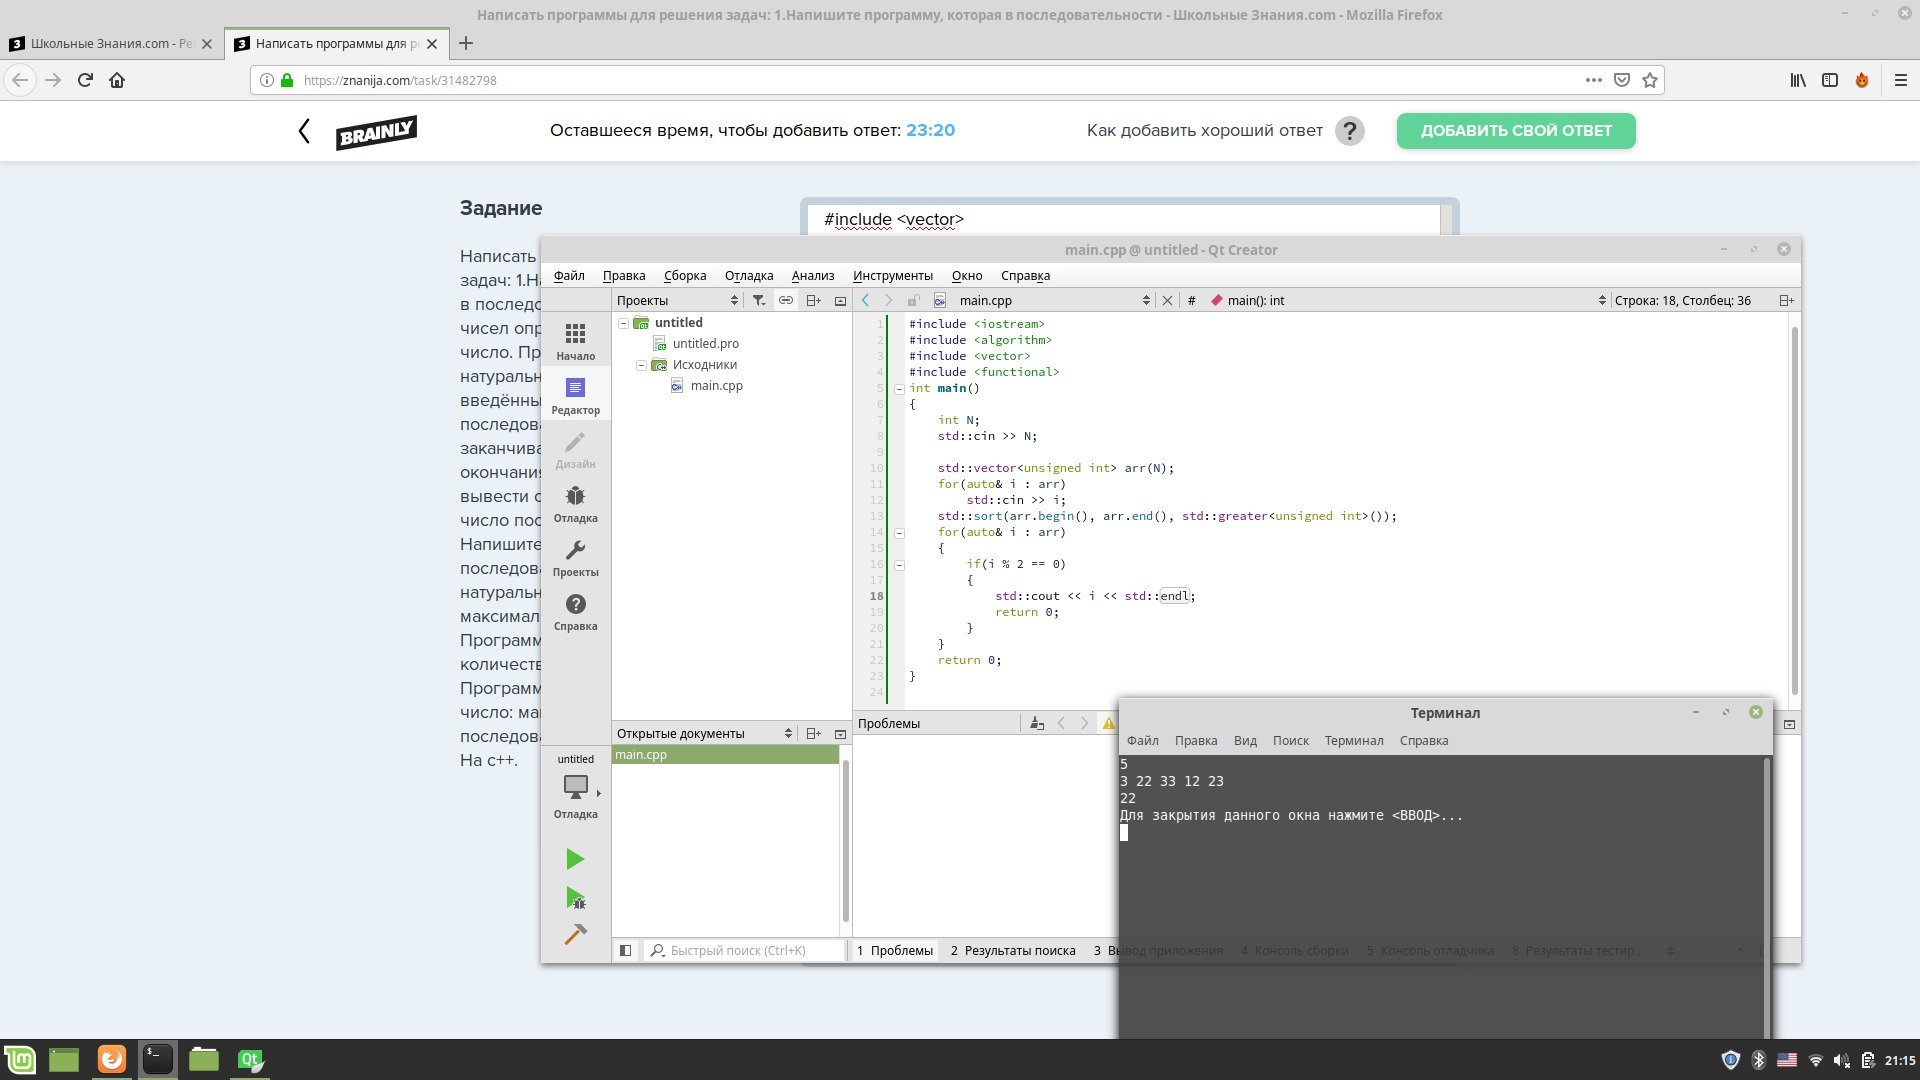Click the code editor vertical scrollbar
Image resolution: width=1920 pixels, height=1080 pixels.
click(x=1794, y=510)
